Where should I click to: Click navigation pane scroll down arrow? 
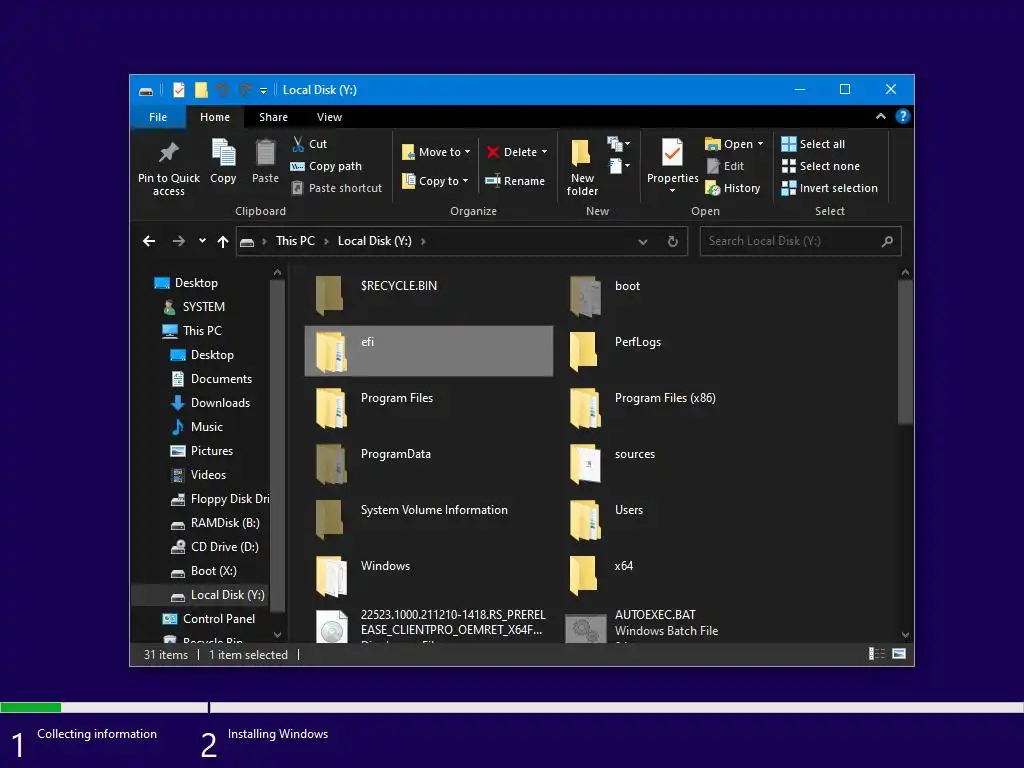pyautogui.click(x=277, y=635)
